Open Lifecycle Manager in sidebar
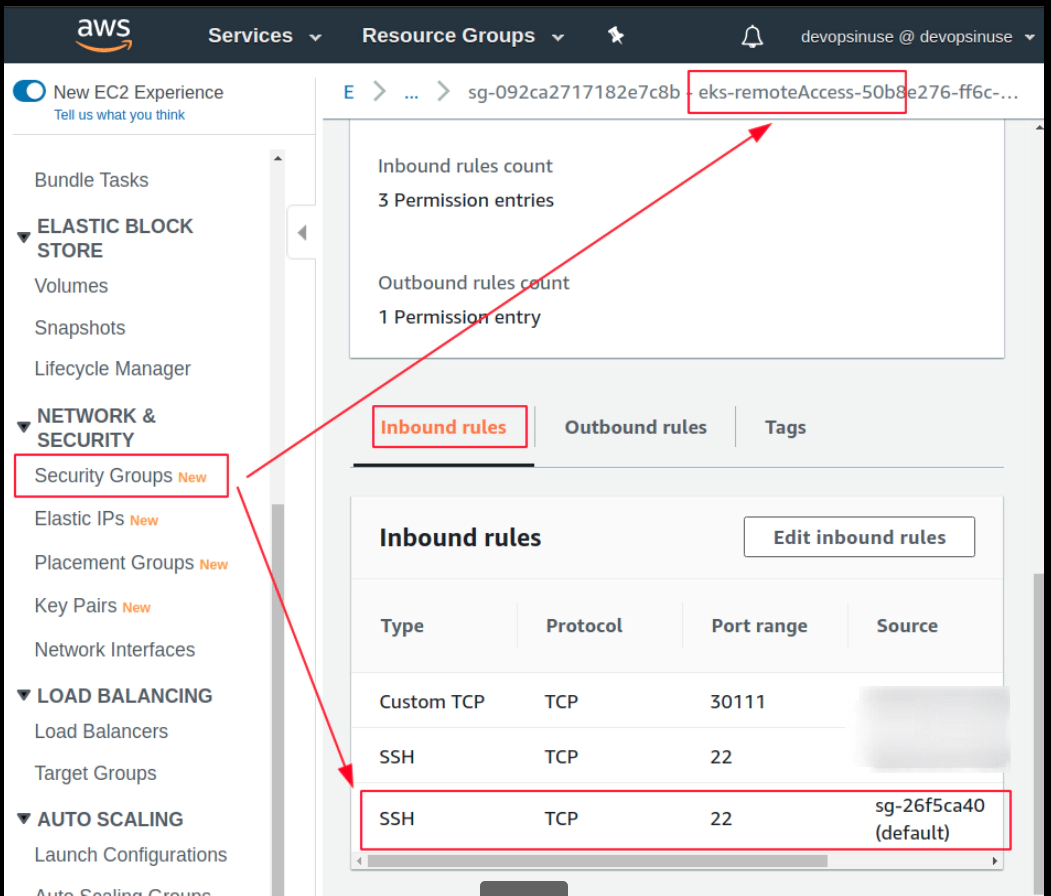Viewport: 1051px width, 896px height. coord(113,369)
